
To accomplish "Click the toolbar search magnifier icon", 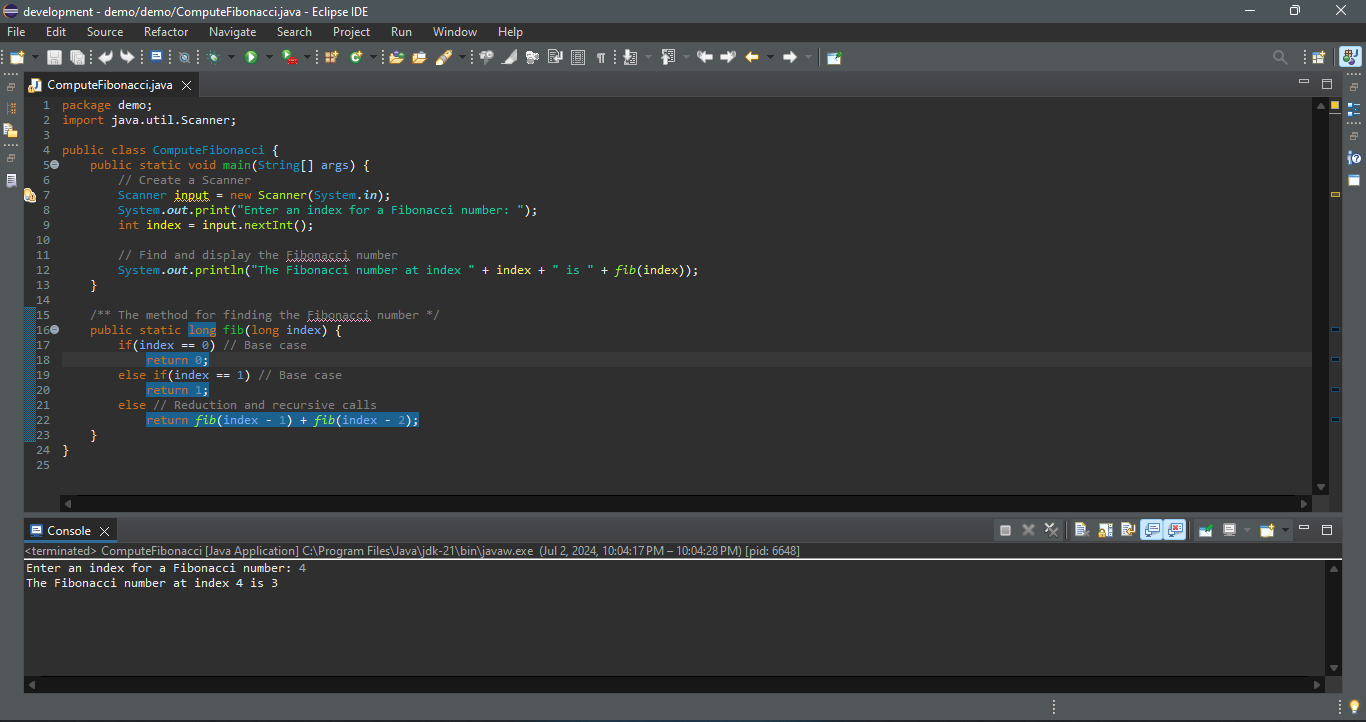I will pos(1280,57).
